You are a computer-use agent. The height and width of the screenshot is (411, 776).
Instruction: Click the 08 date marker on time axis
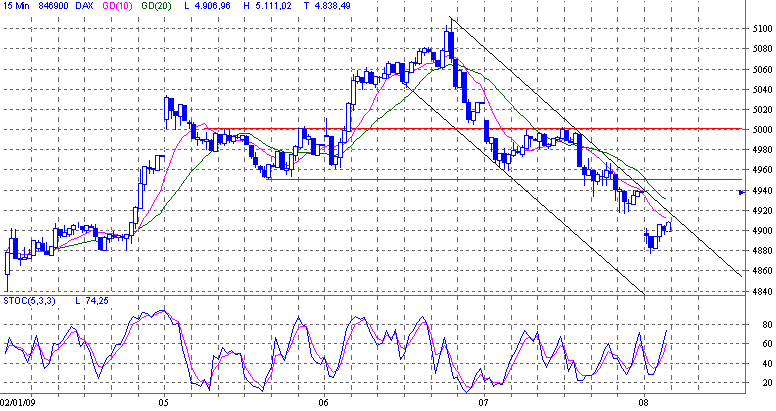click(644, 403)
